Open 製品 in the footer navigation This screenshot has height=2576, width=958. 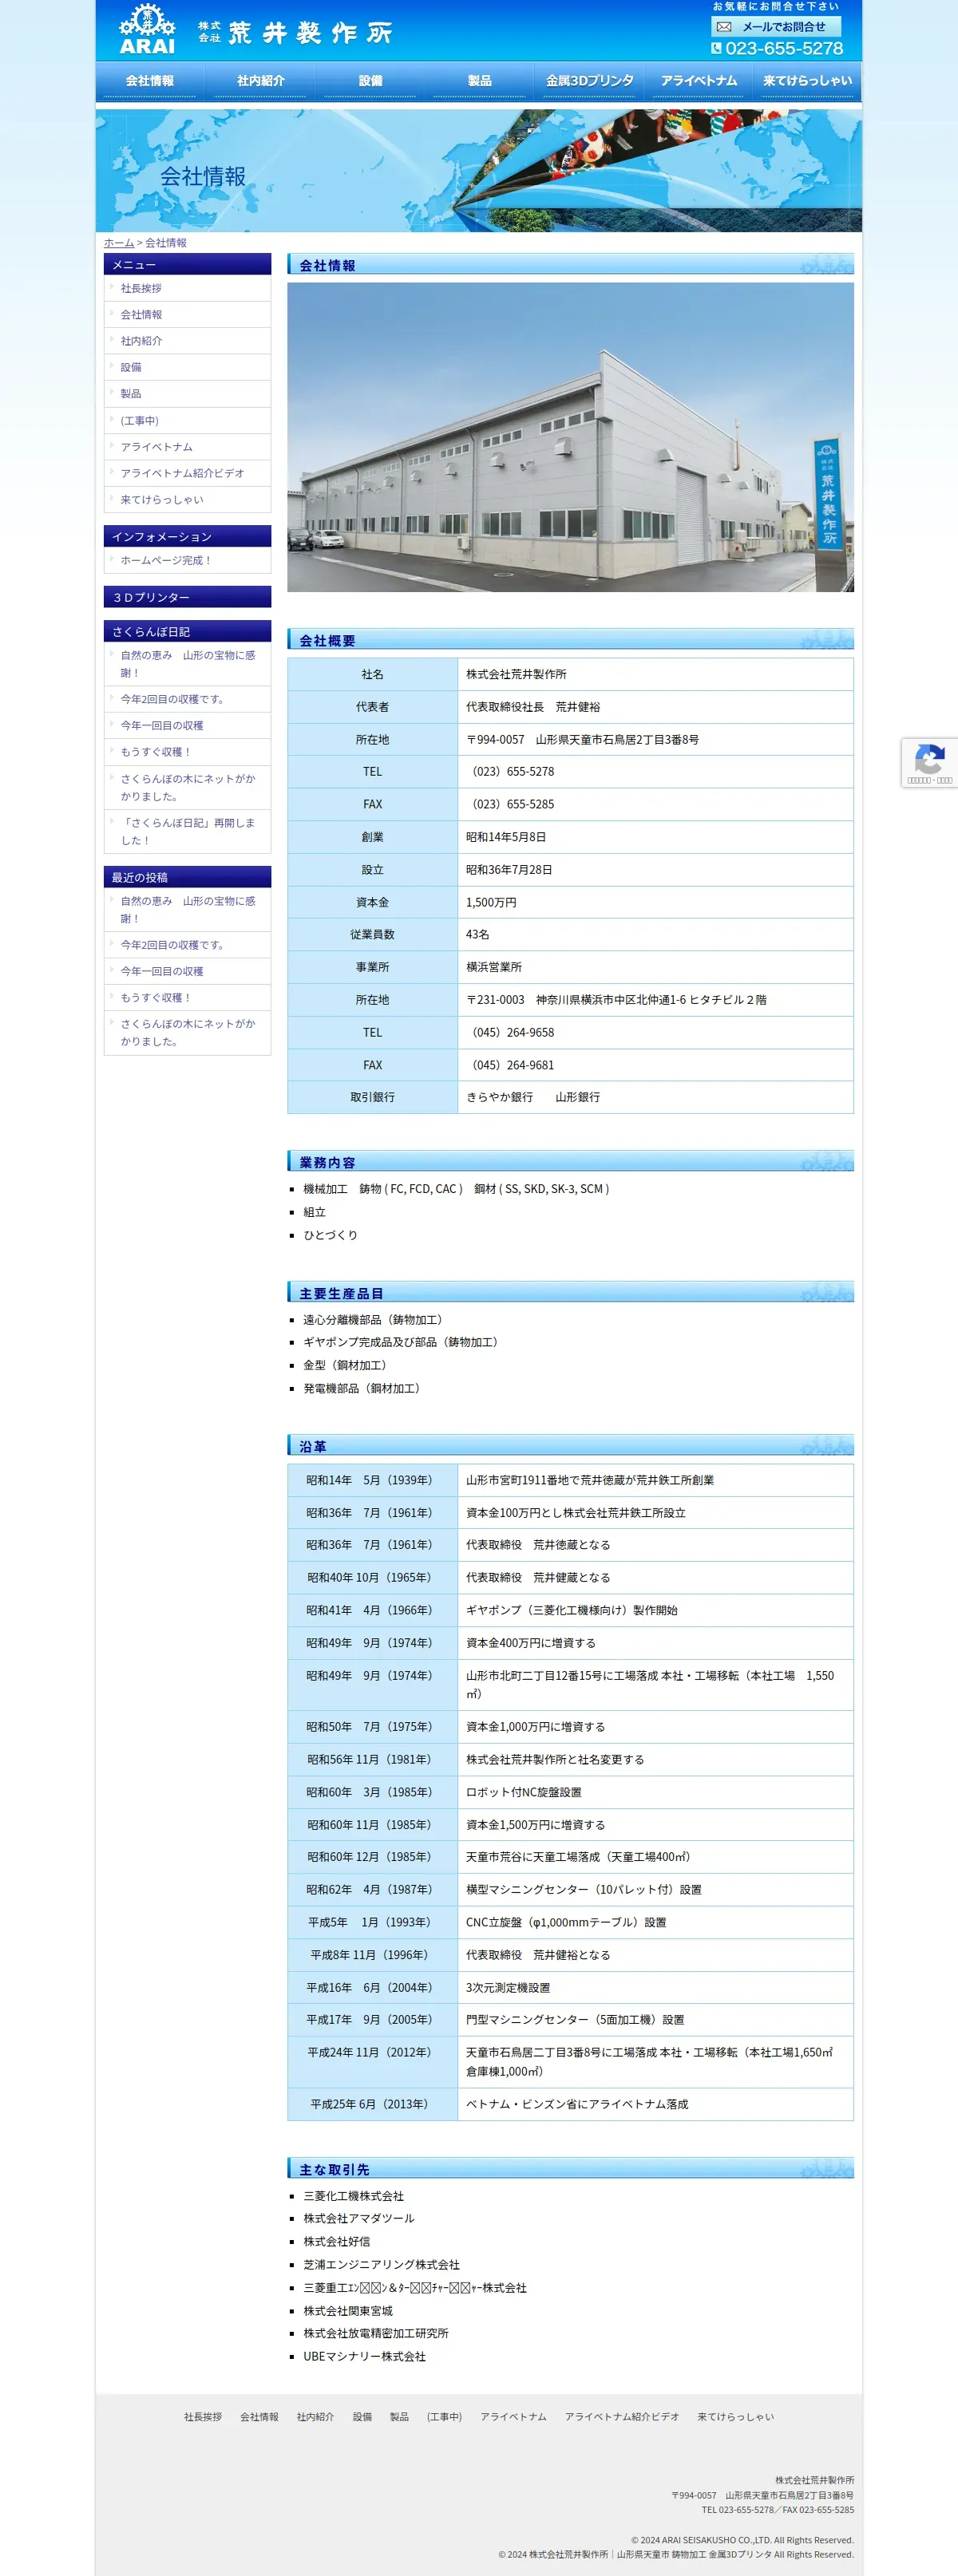pos(399,2417)
